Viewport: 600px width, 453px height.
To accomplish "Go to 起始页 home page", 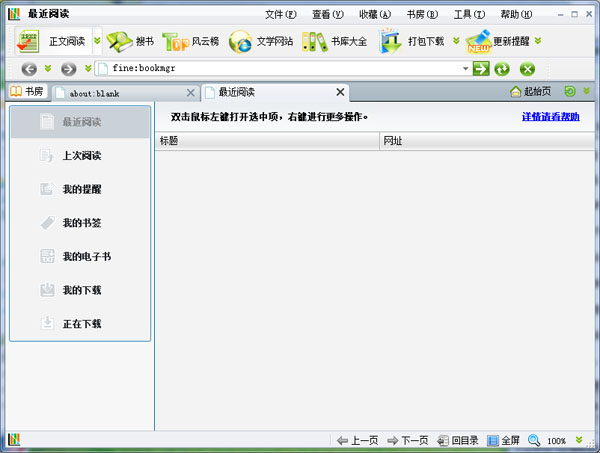I will point(531,91).
